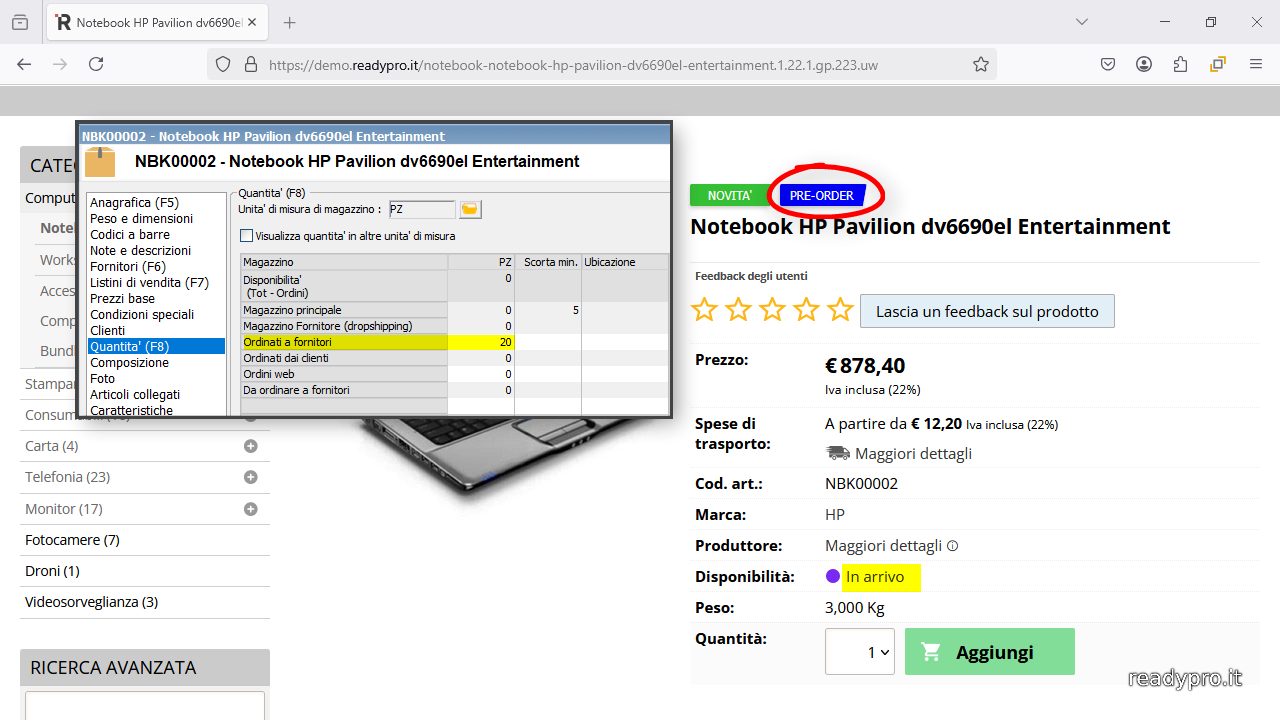
Task: Click the Ricerca avanzata text field
Action: point(145,705)
